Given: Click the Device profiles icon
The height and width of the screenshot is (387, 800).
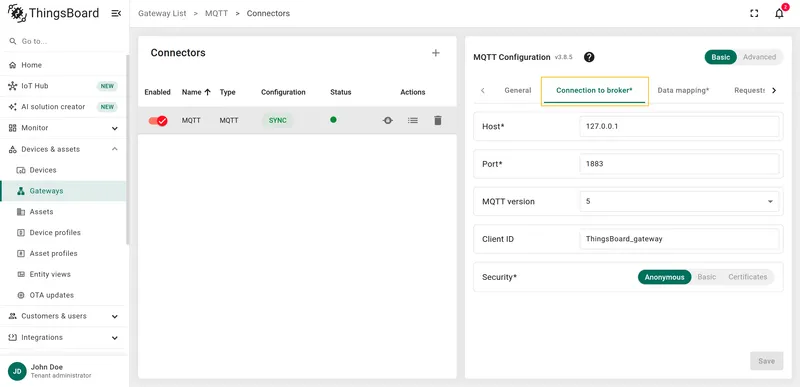Looking at the screenshot, I should tap(21, 233).
